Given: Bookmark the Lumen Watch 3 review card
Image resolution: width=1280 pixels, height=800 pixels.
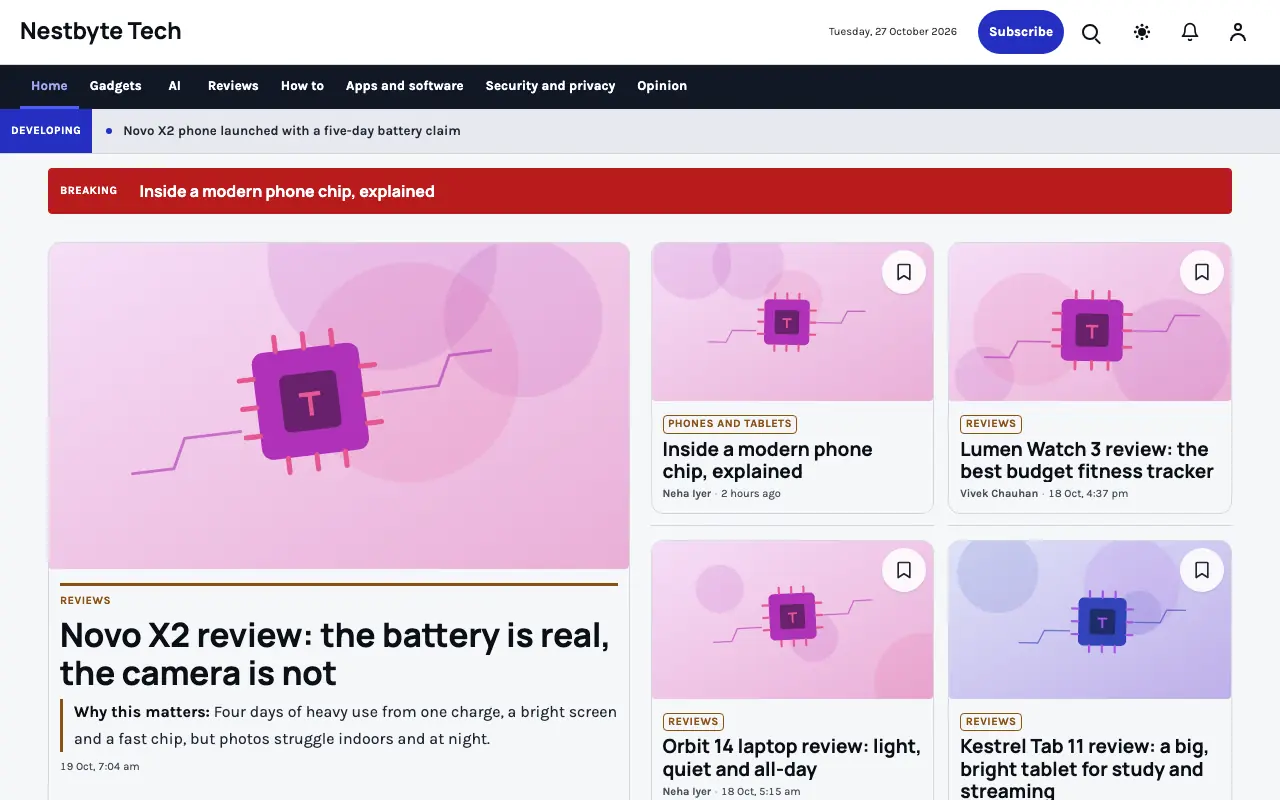Looking at the screenshot, I should pyautogui.click(x=1202, y=272).
